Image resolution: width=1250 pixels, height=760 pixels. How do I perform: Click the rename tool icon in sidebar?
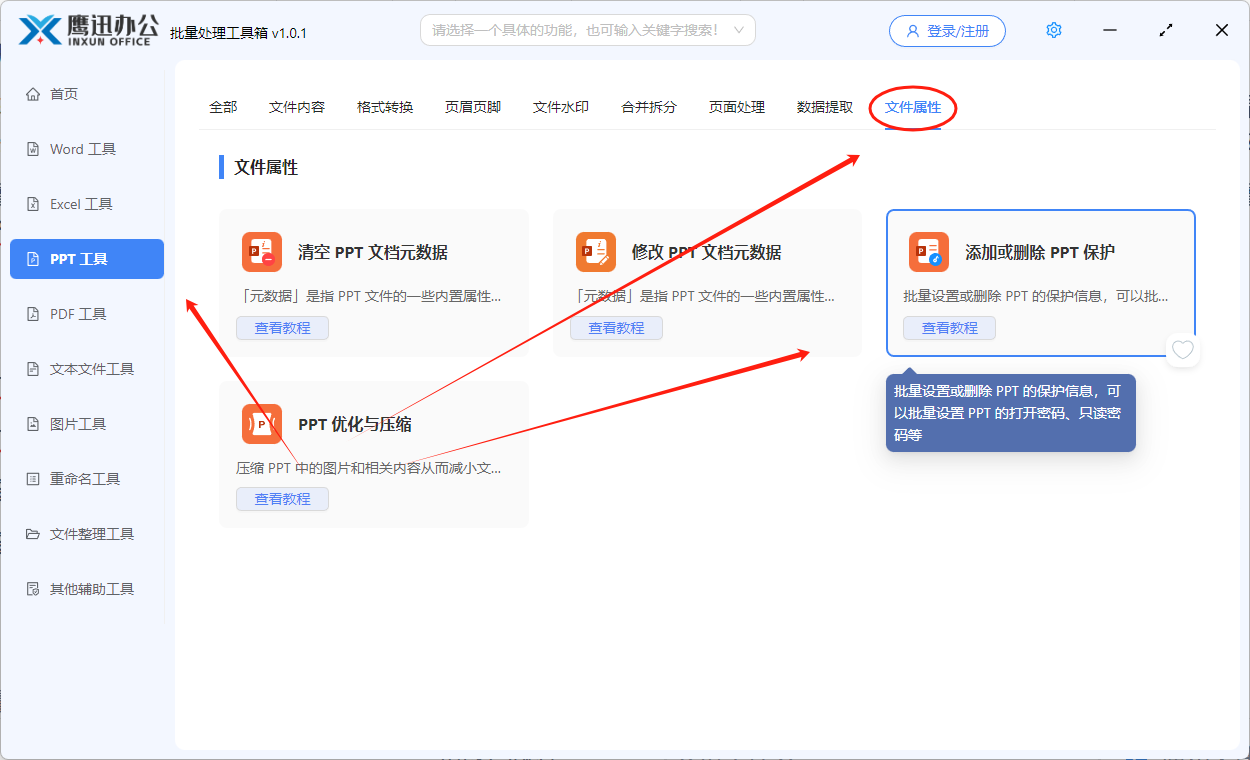click(33, 479)
